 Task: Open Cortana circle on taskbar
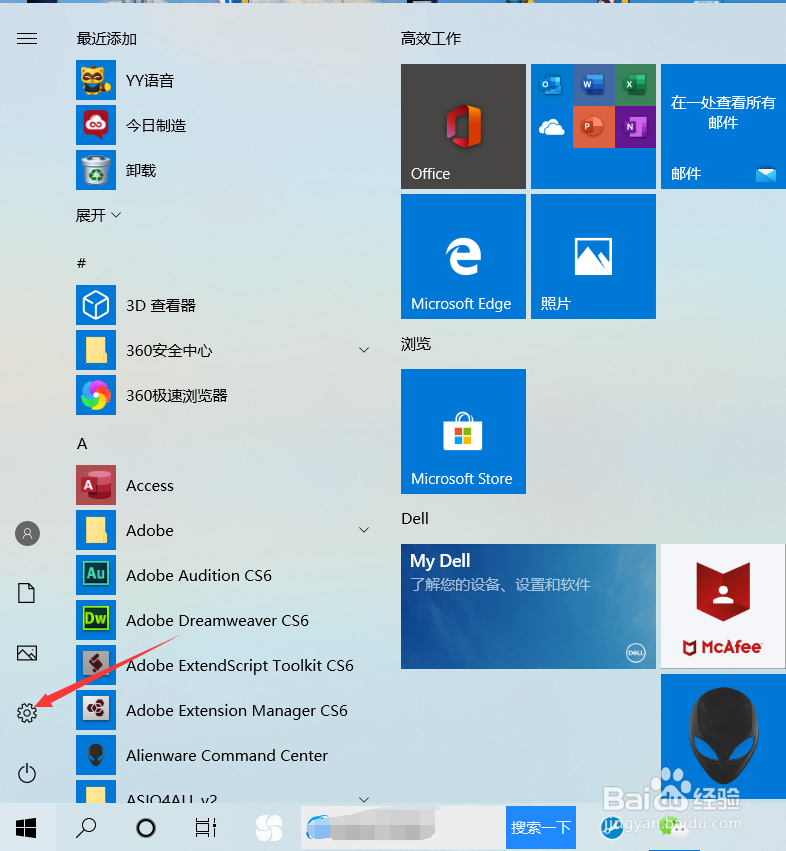tap(145, 828)
